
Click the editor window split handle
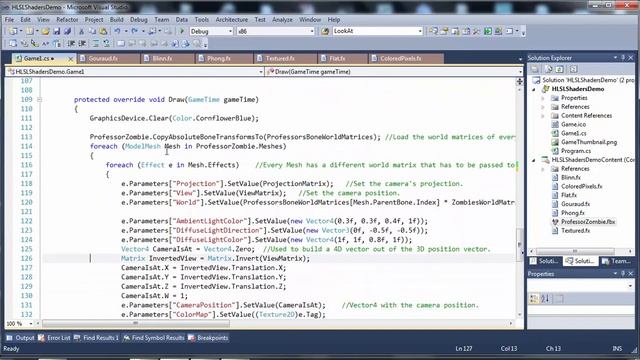(520, 81)
